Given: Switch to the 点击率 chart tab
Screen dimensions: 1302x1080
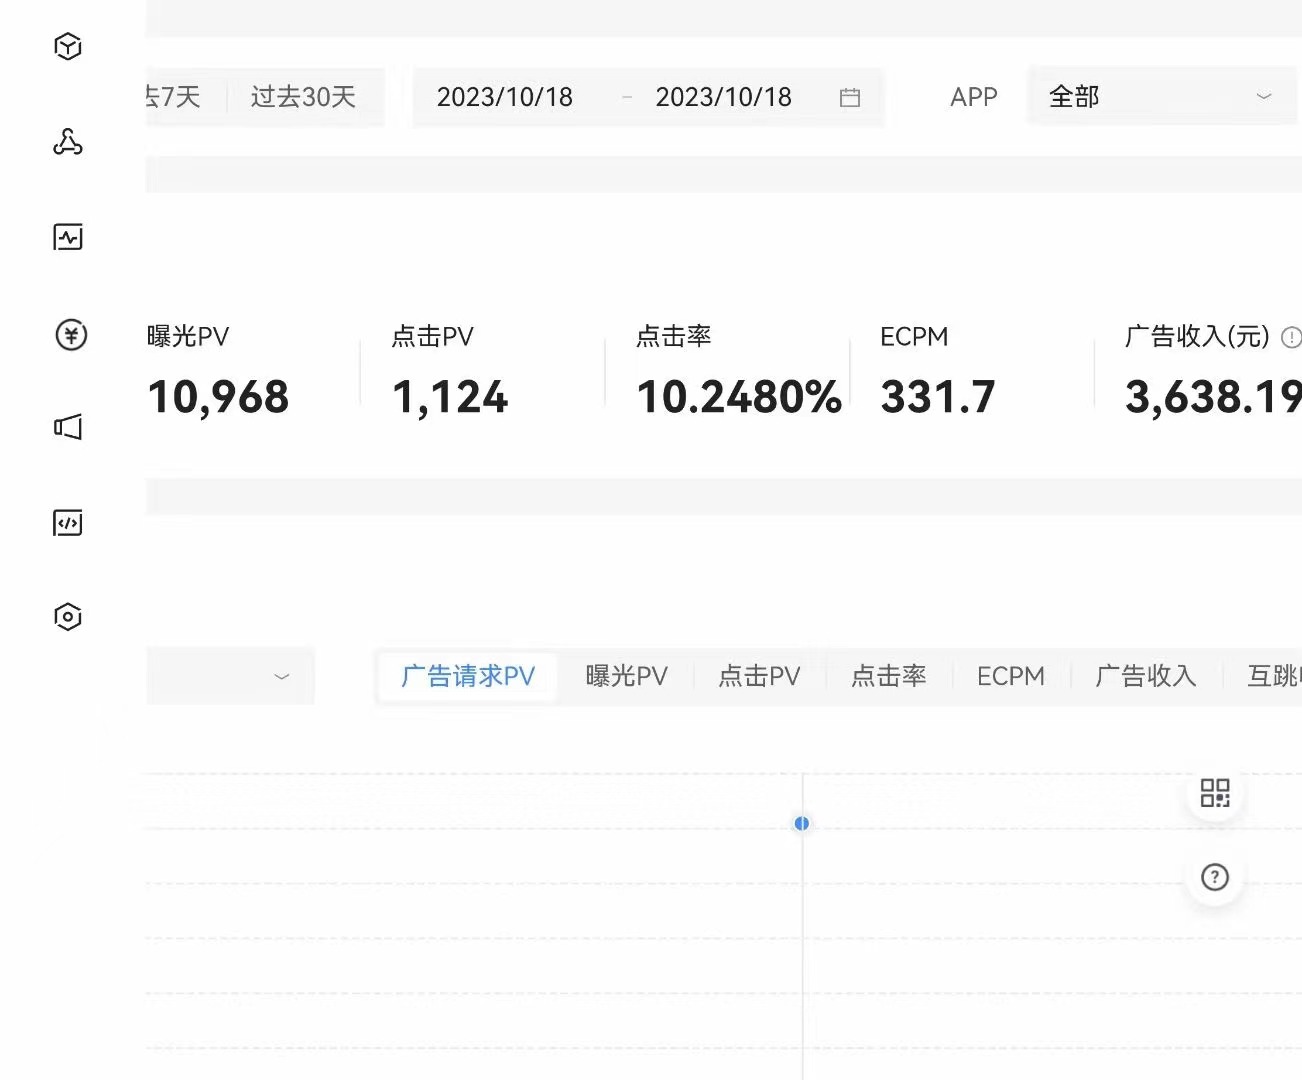Looking at the screenshot, I should tap(888, 677).
